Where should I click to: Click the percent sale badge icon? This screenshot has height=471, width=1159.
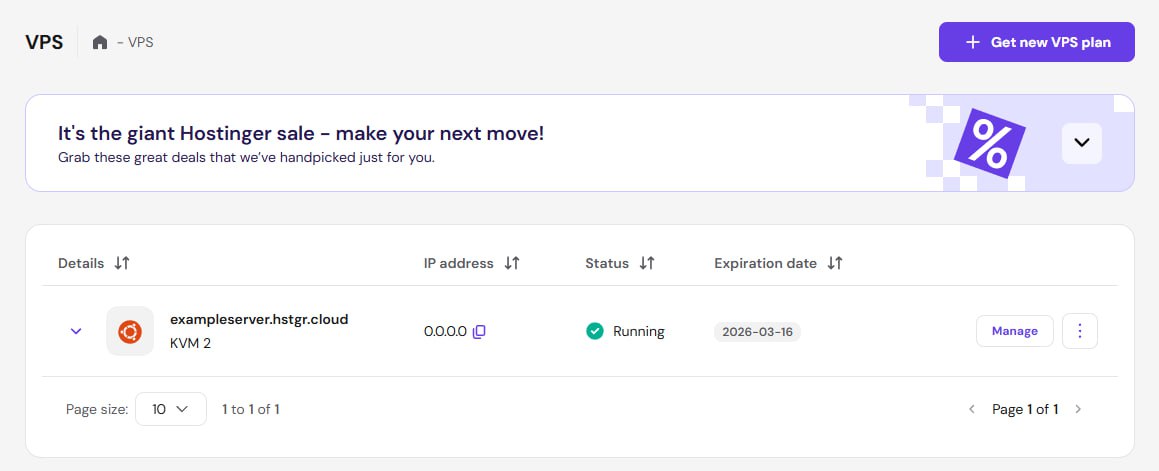(988, 143)
